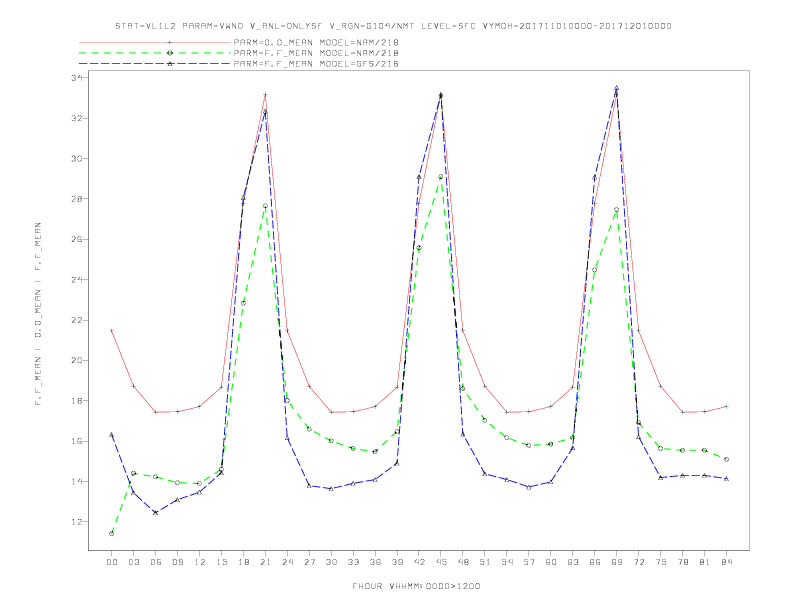Click blue triangle data point at hour 00
Viewport: 792px width, 612px height.
[x=112, y=435]
